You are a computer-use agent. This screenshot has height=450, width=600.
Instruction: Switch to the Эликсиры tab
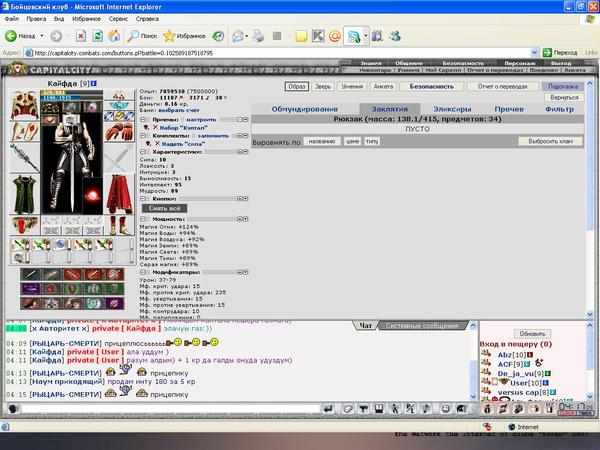[x=452, y=109]
